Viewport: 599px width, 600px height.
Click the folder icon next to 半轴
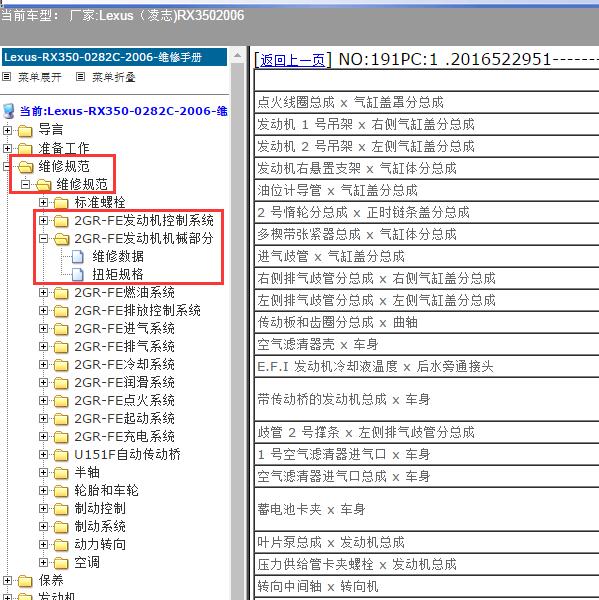[61, 473]
